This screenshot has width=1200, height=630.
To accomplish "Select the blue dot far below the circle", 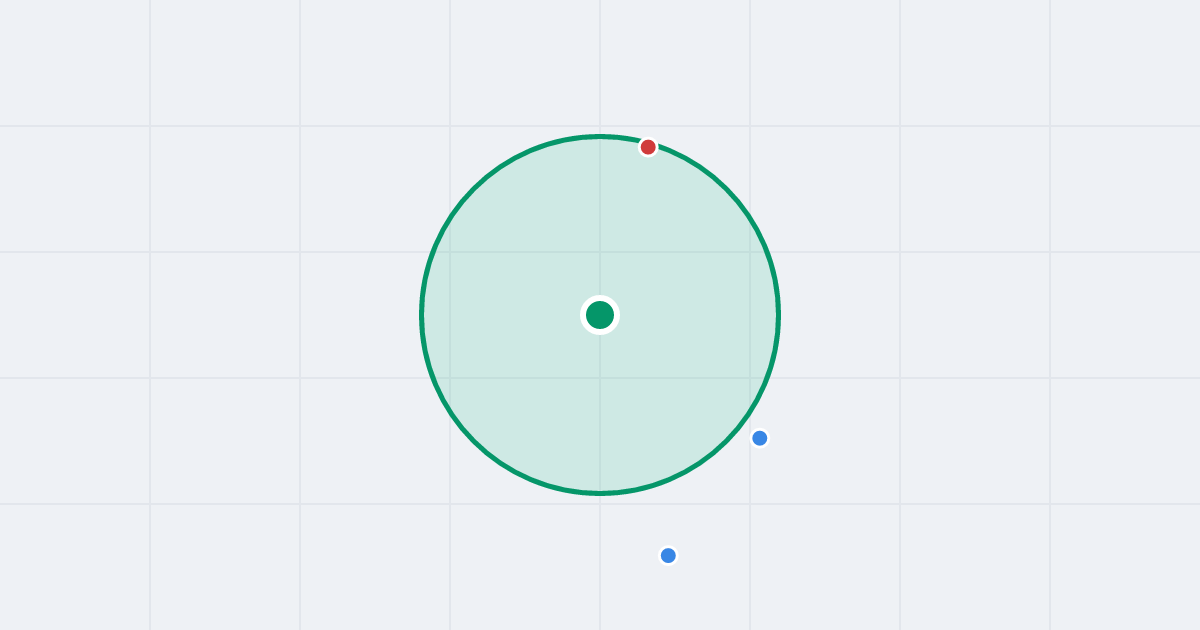I will [668, 555].
